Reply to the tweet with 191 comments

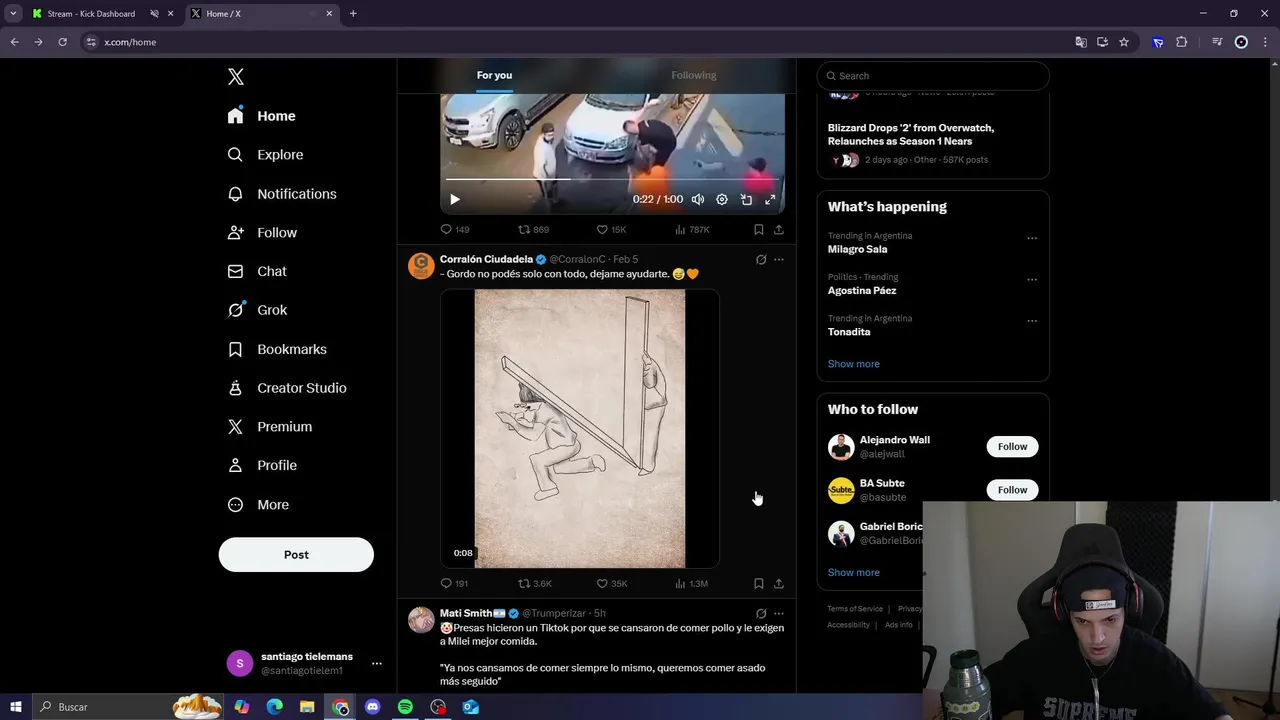point(455,583)
